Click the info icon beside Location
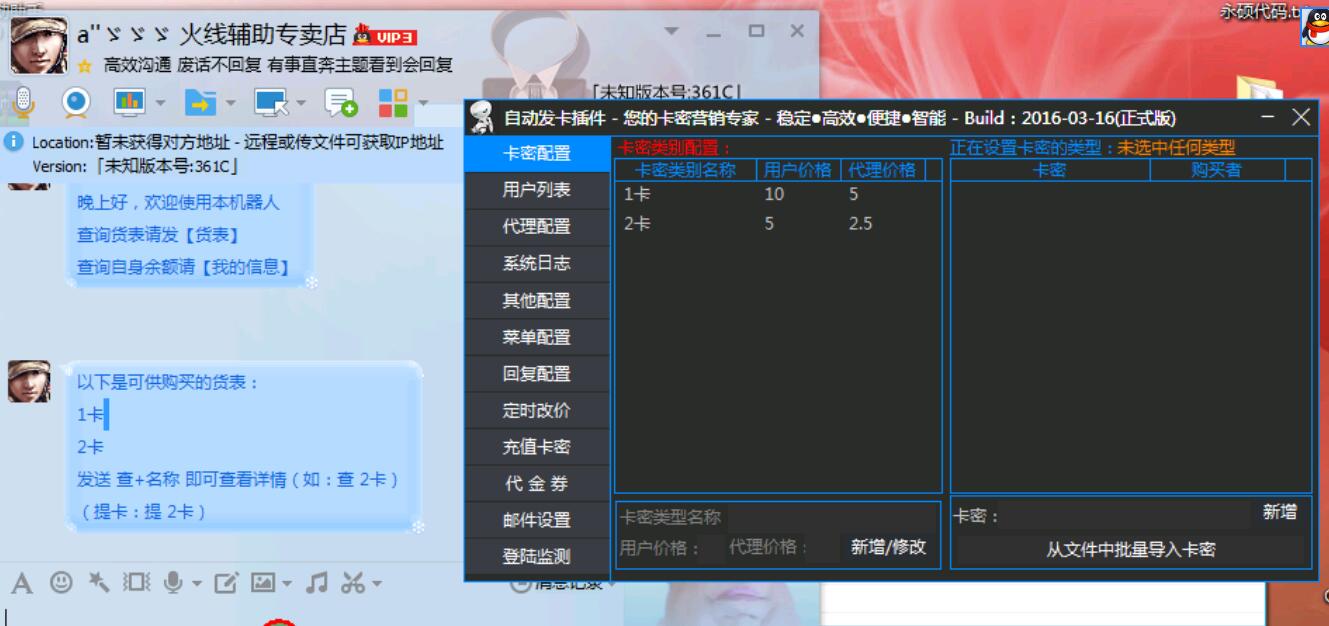 click(14, 142)
